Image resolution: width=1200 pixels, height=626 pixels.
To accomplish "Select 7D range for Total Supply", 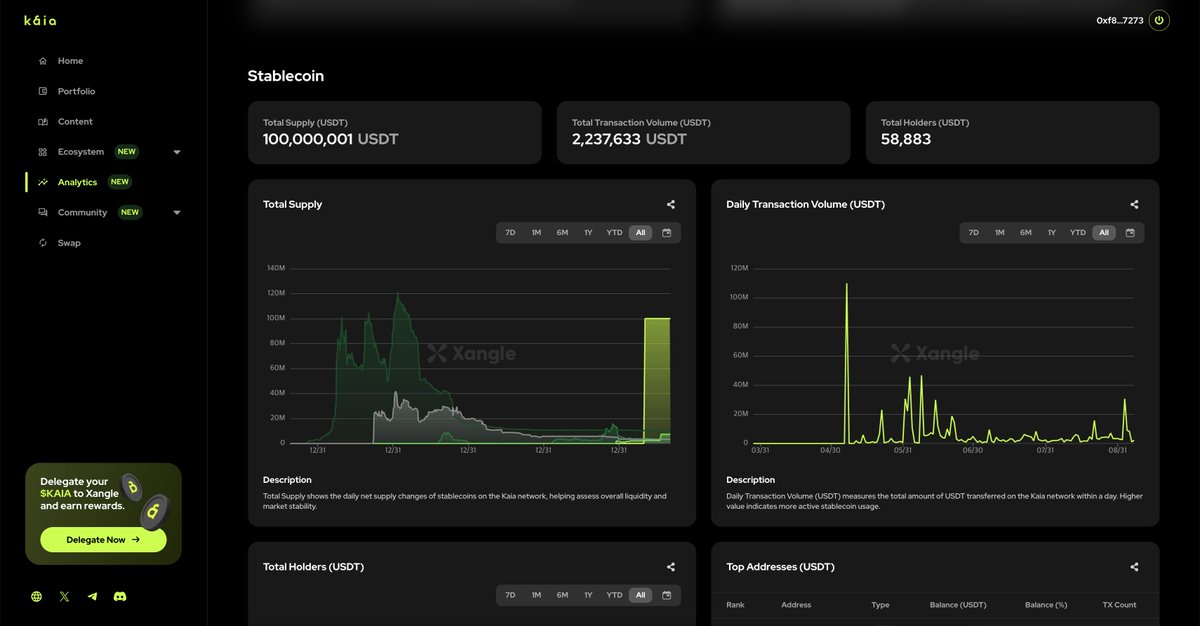I will 510,232.
